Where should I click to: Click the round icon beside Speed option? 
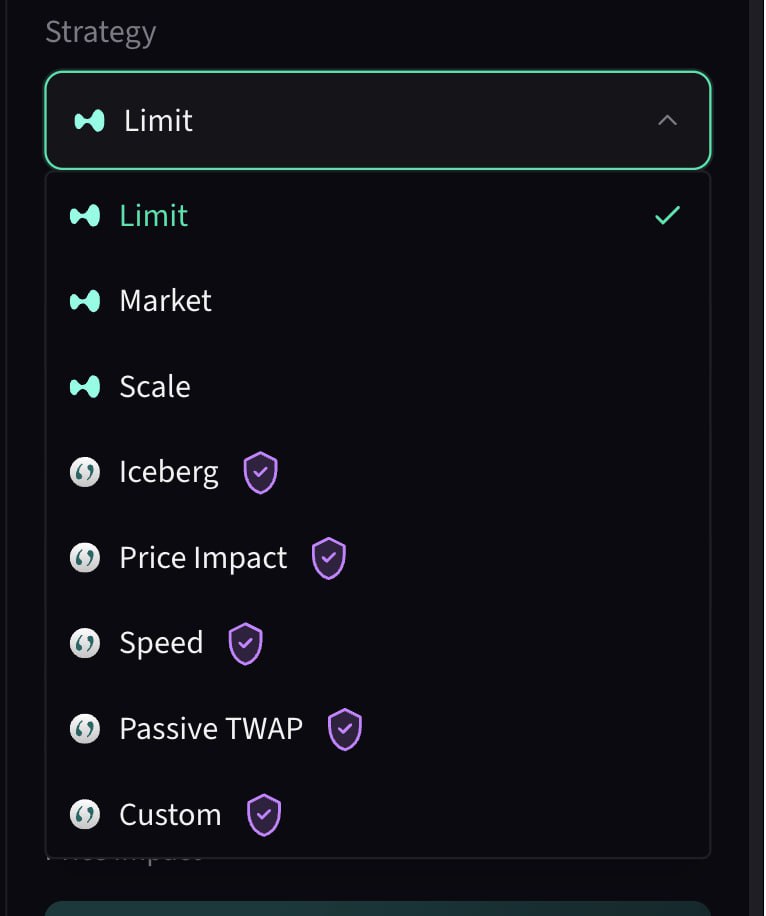click(x=85, y=643)
